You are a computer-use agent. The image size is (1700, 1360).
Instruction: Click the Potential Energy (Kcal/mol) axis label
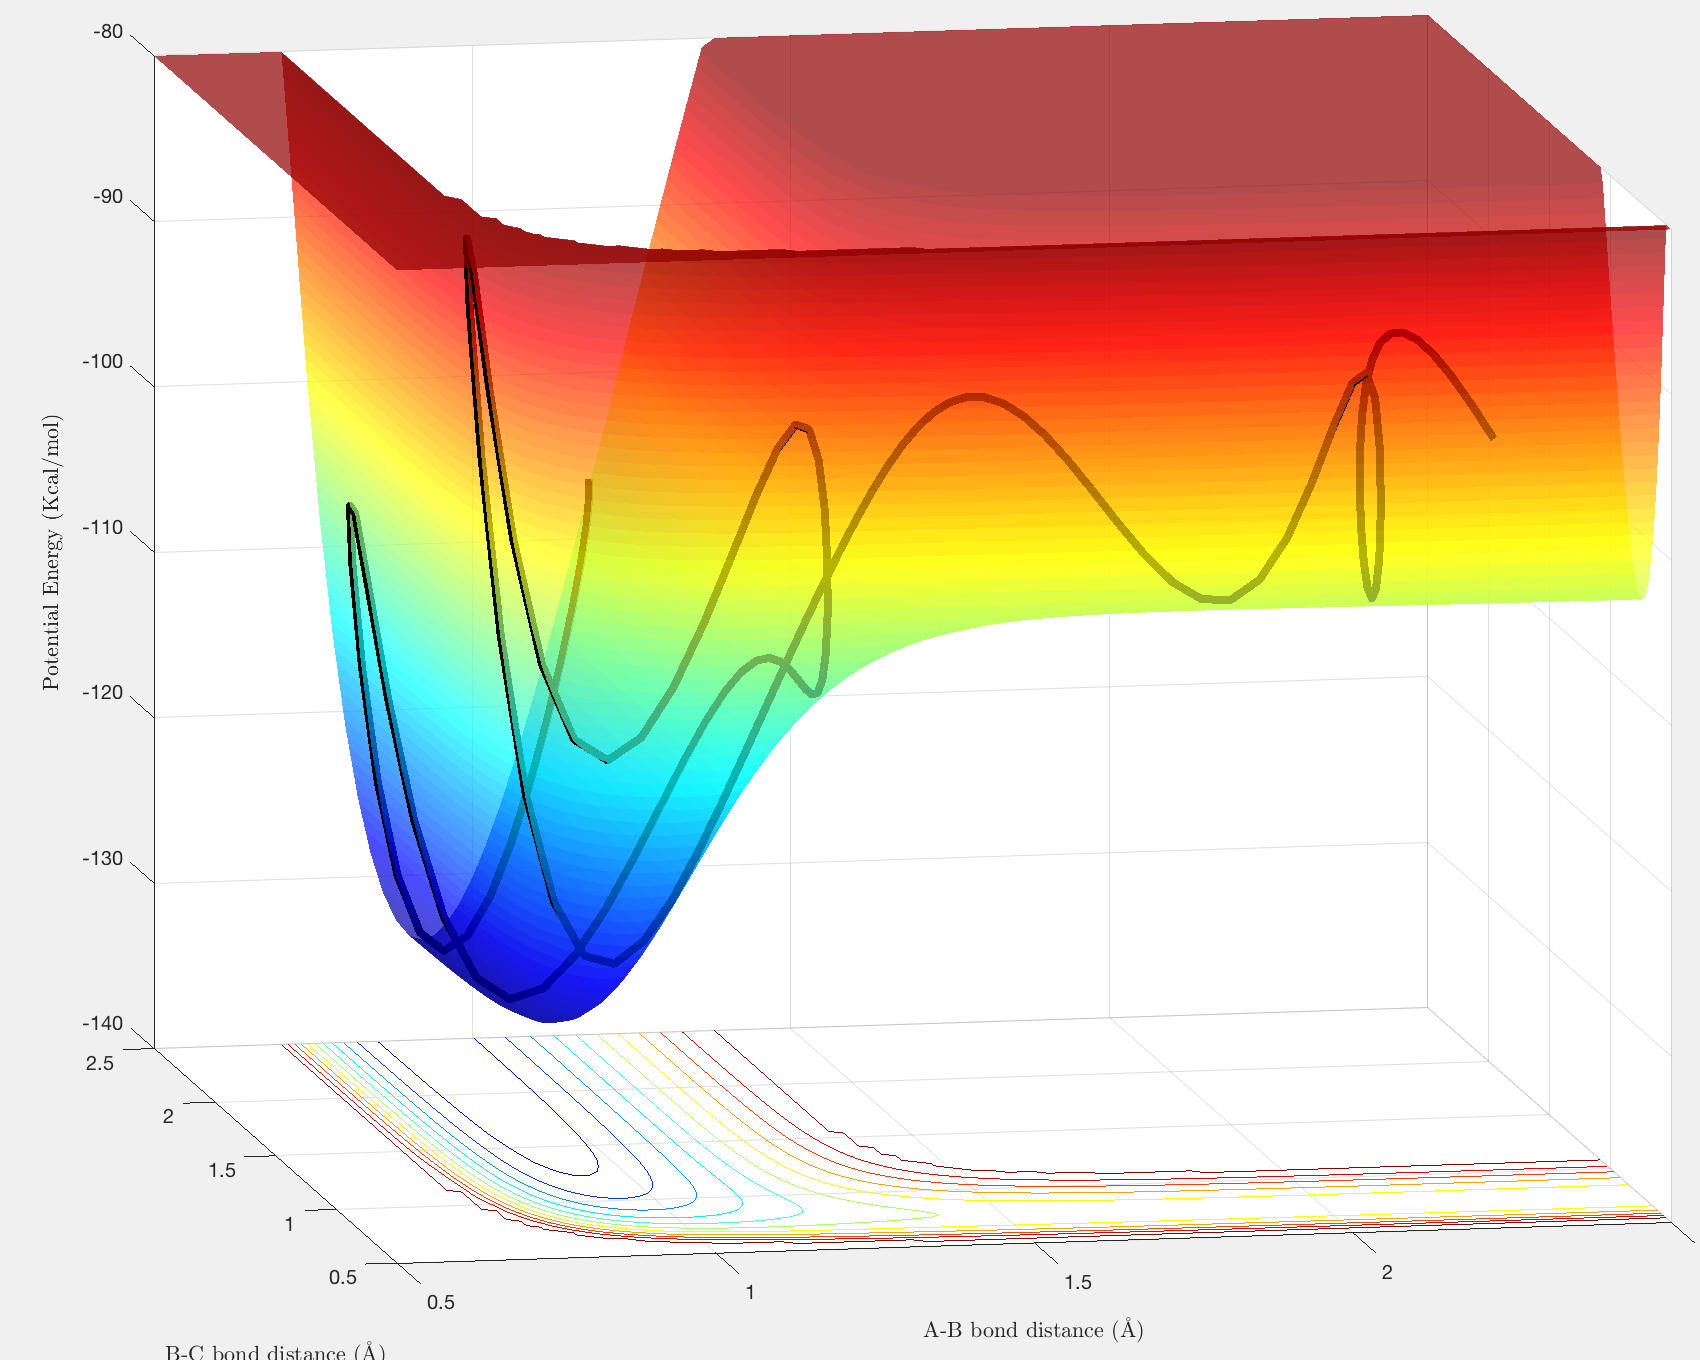click(52, 553)
